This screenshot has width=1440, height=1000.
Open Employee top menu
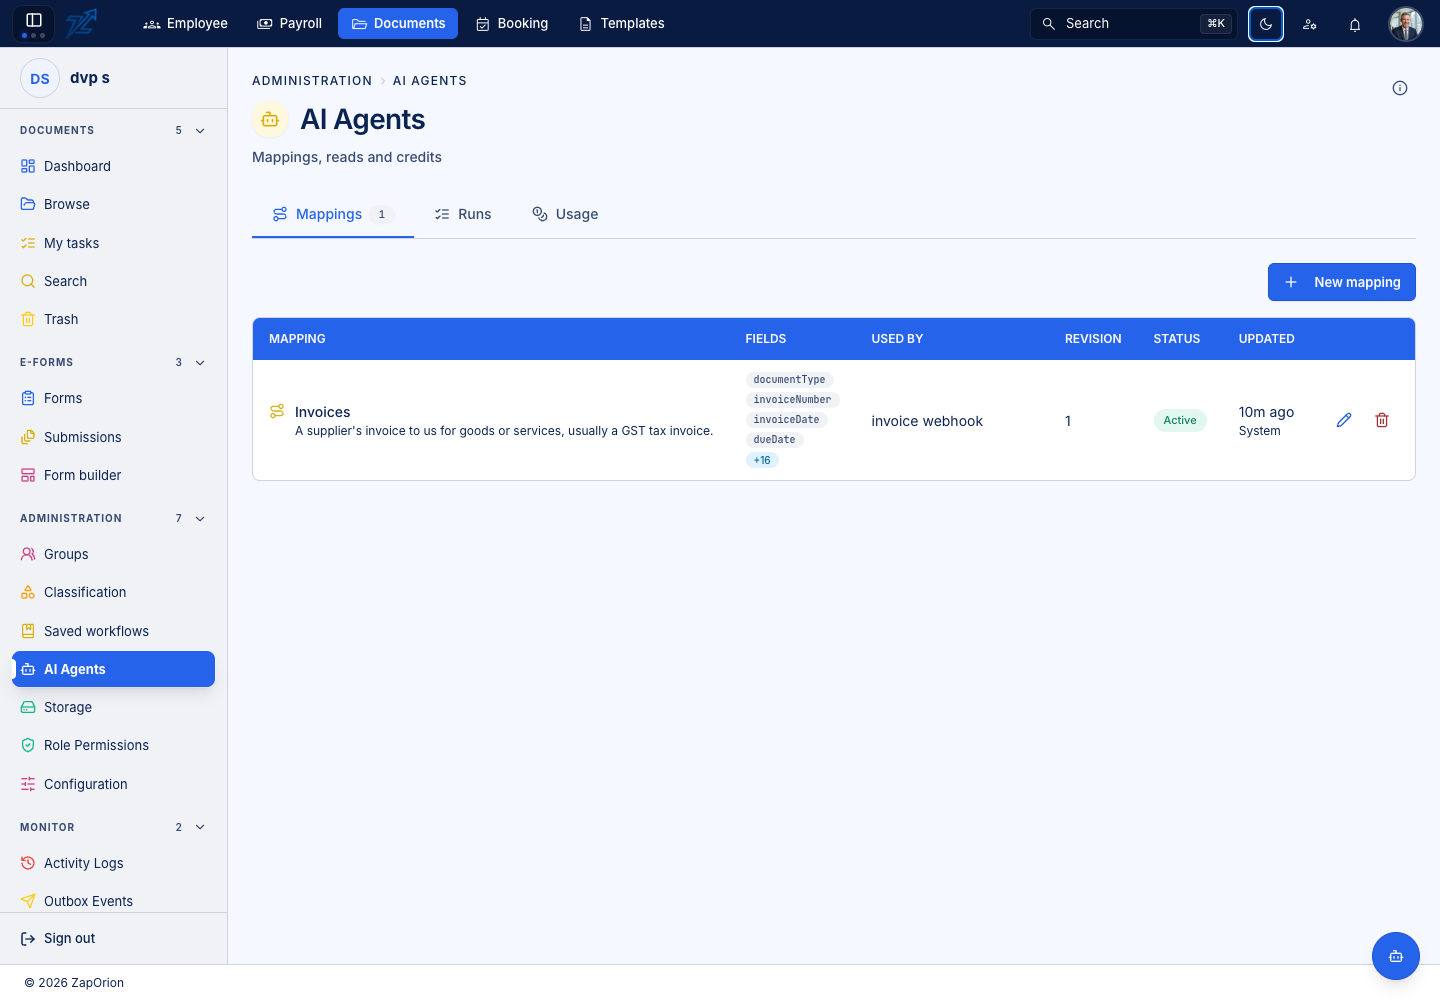point(186,23)
